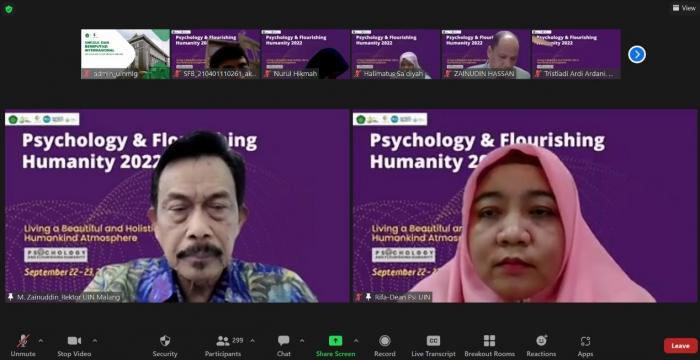Open audio options arrow beside Unmute

pos(41,341)
